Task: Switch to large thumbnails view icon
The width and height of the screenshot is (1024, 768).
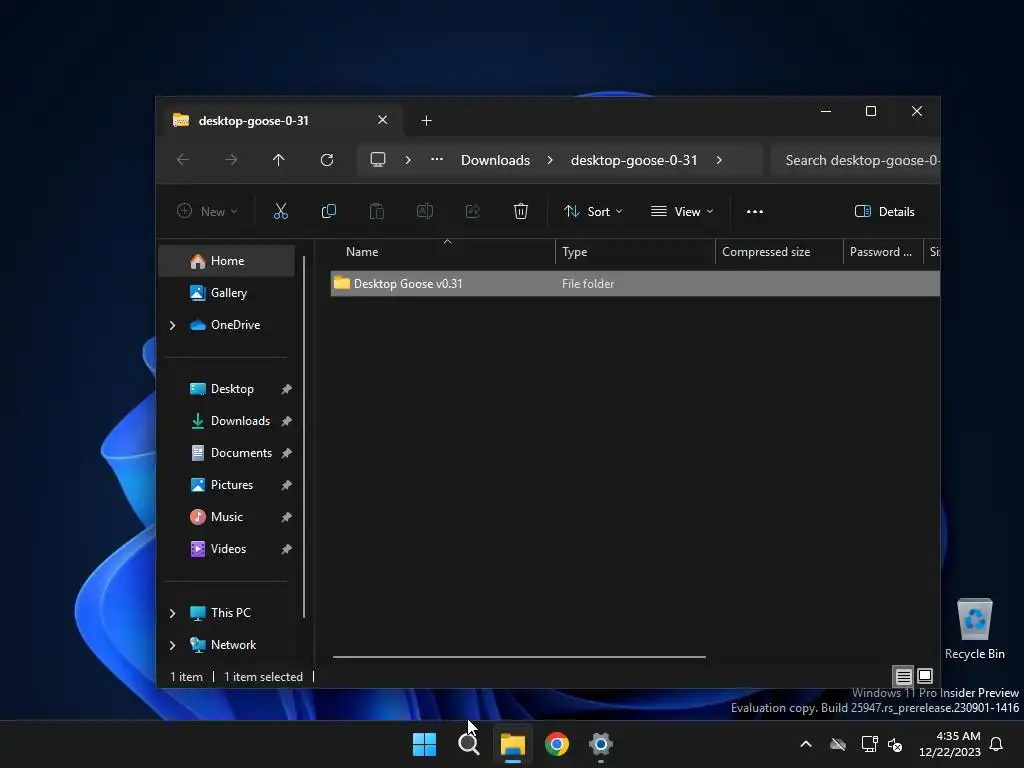Action: [x=925, y=676]
